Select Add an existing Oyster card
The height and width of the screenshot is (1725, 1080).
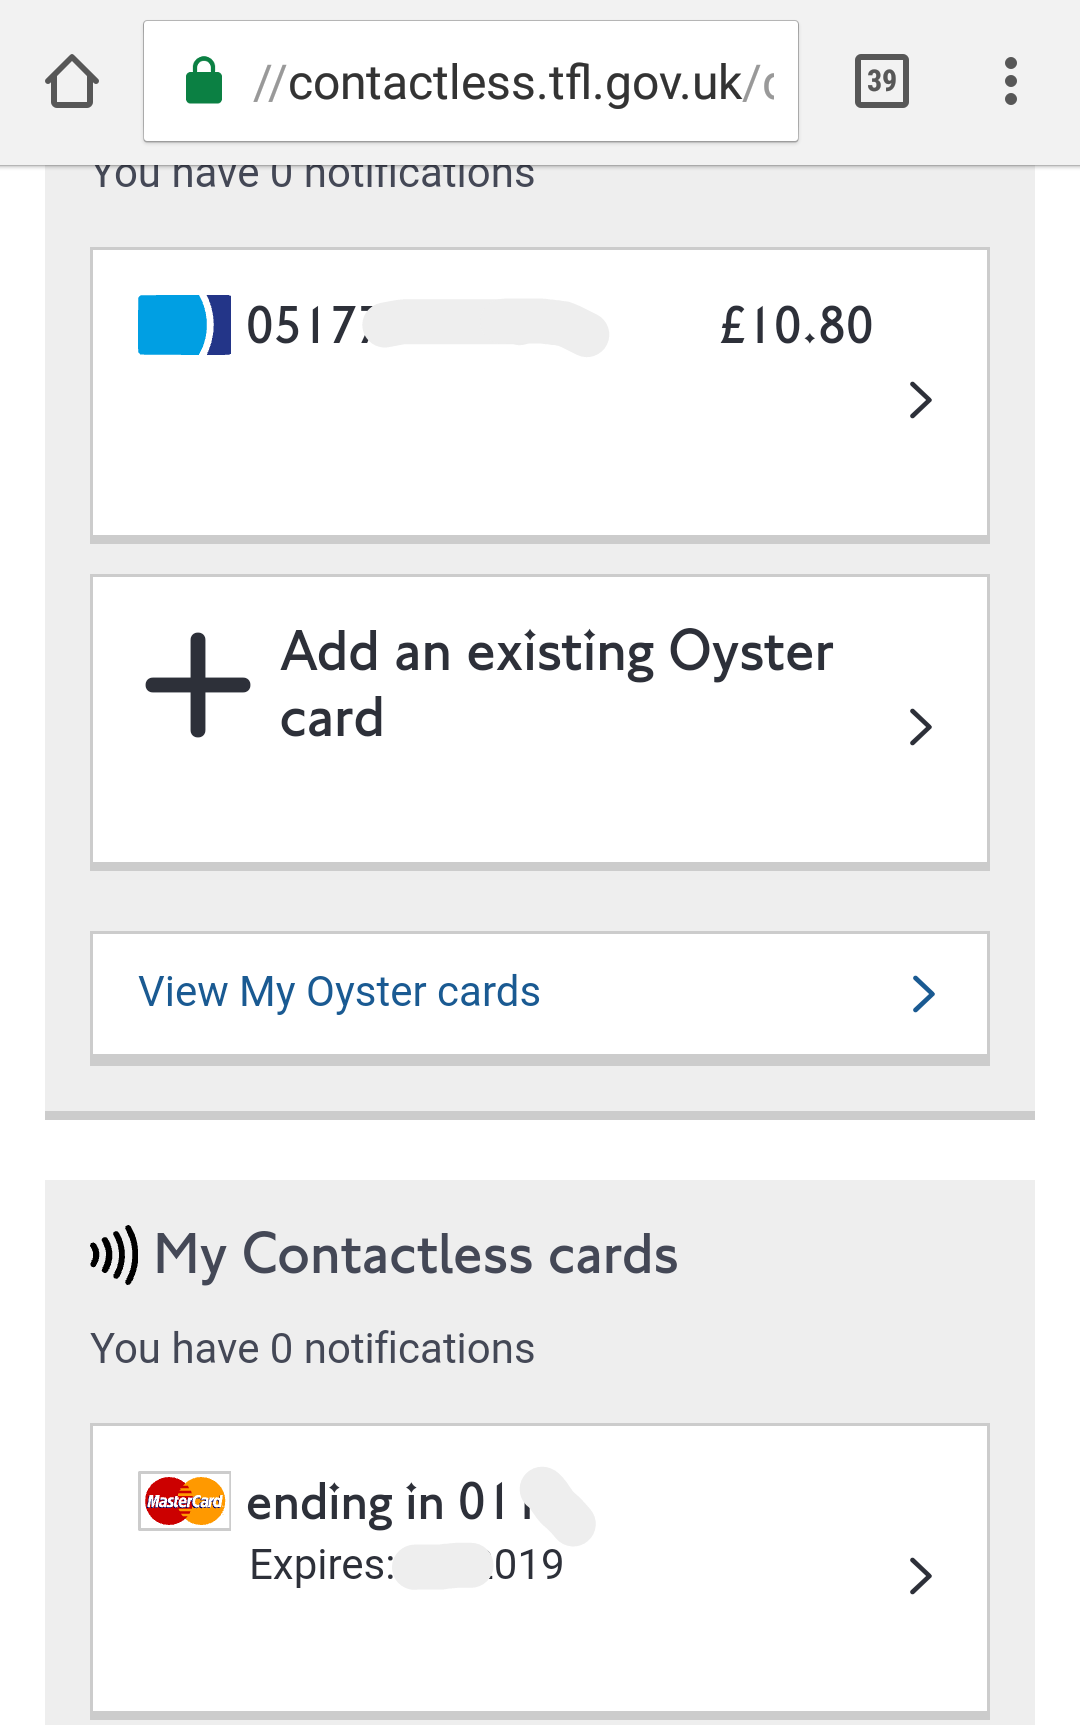click(556, 684)
